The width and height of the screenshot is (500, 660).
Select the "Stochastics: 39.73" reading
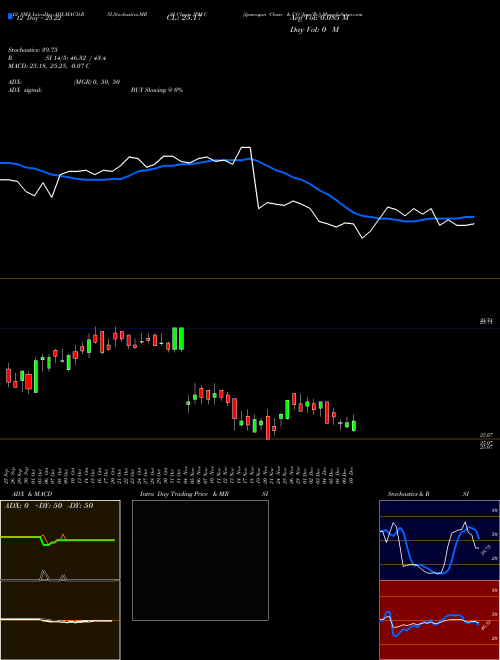[32, 50]
